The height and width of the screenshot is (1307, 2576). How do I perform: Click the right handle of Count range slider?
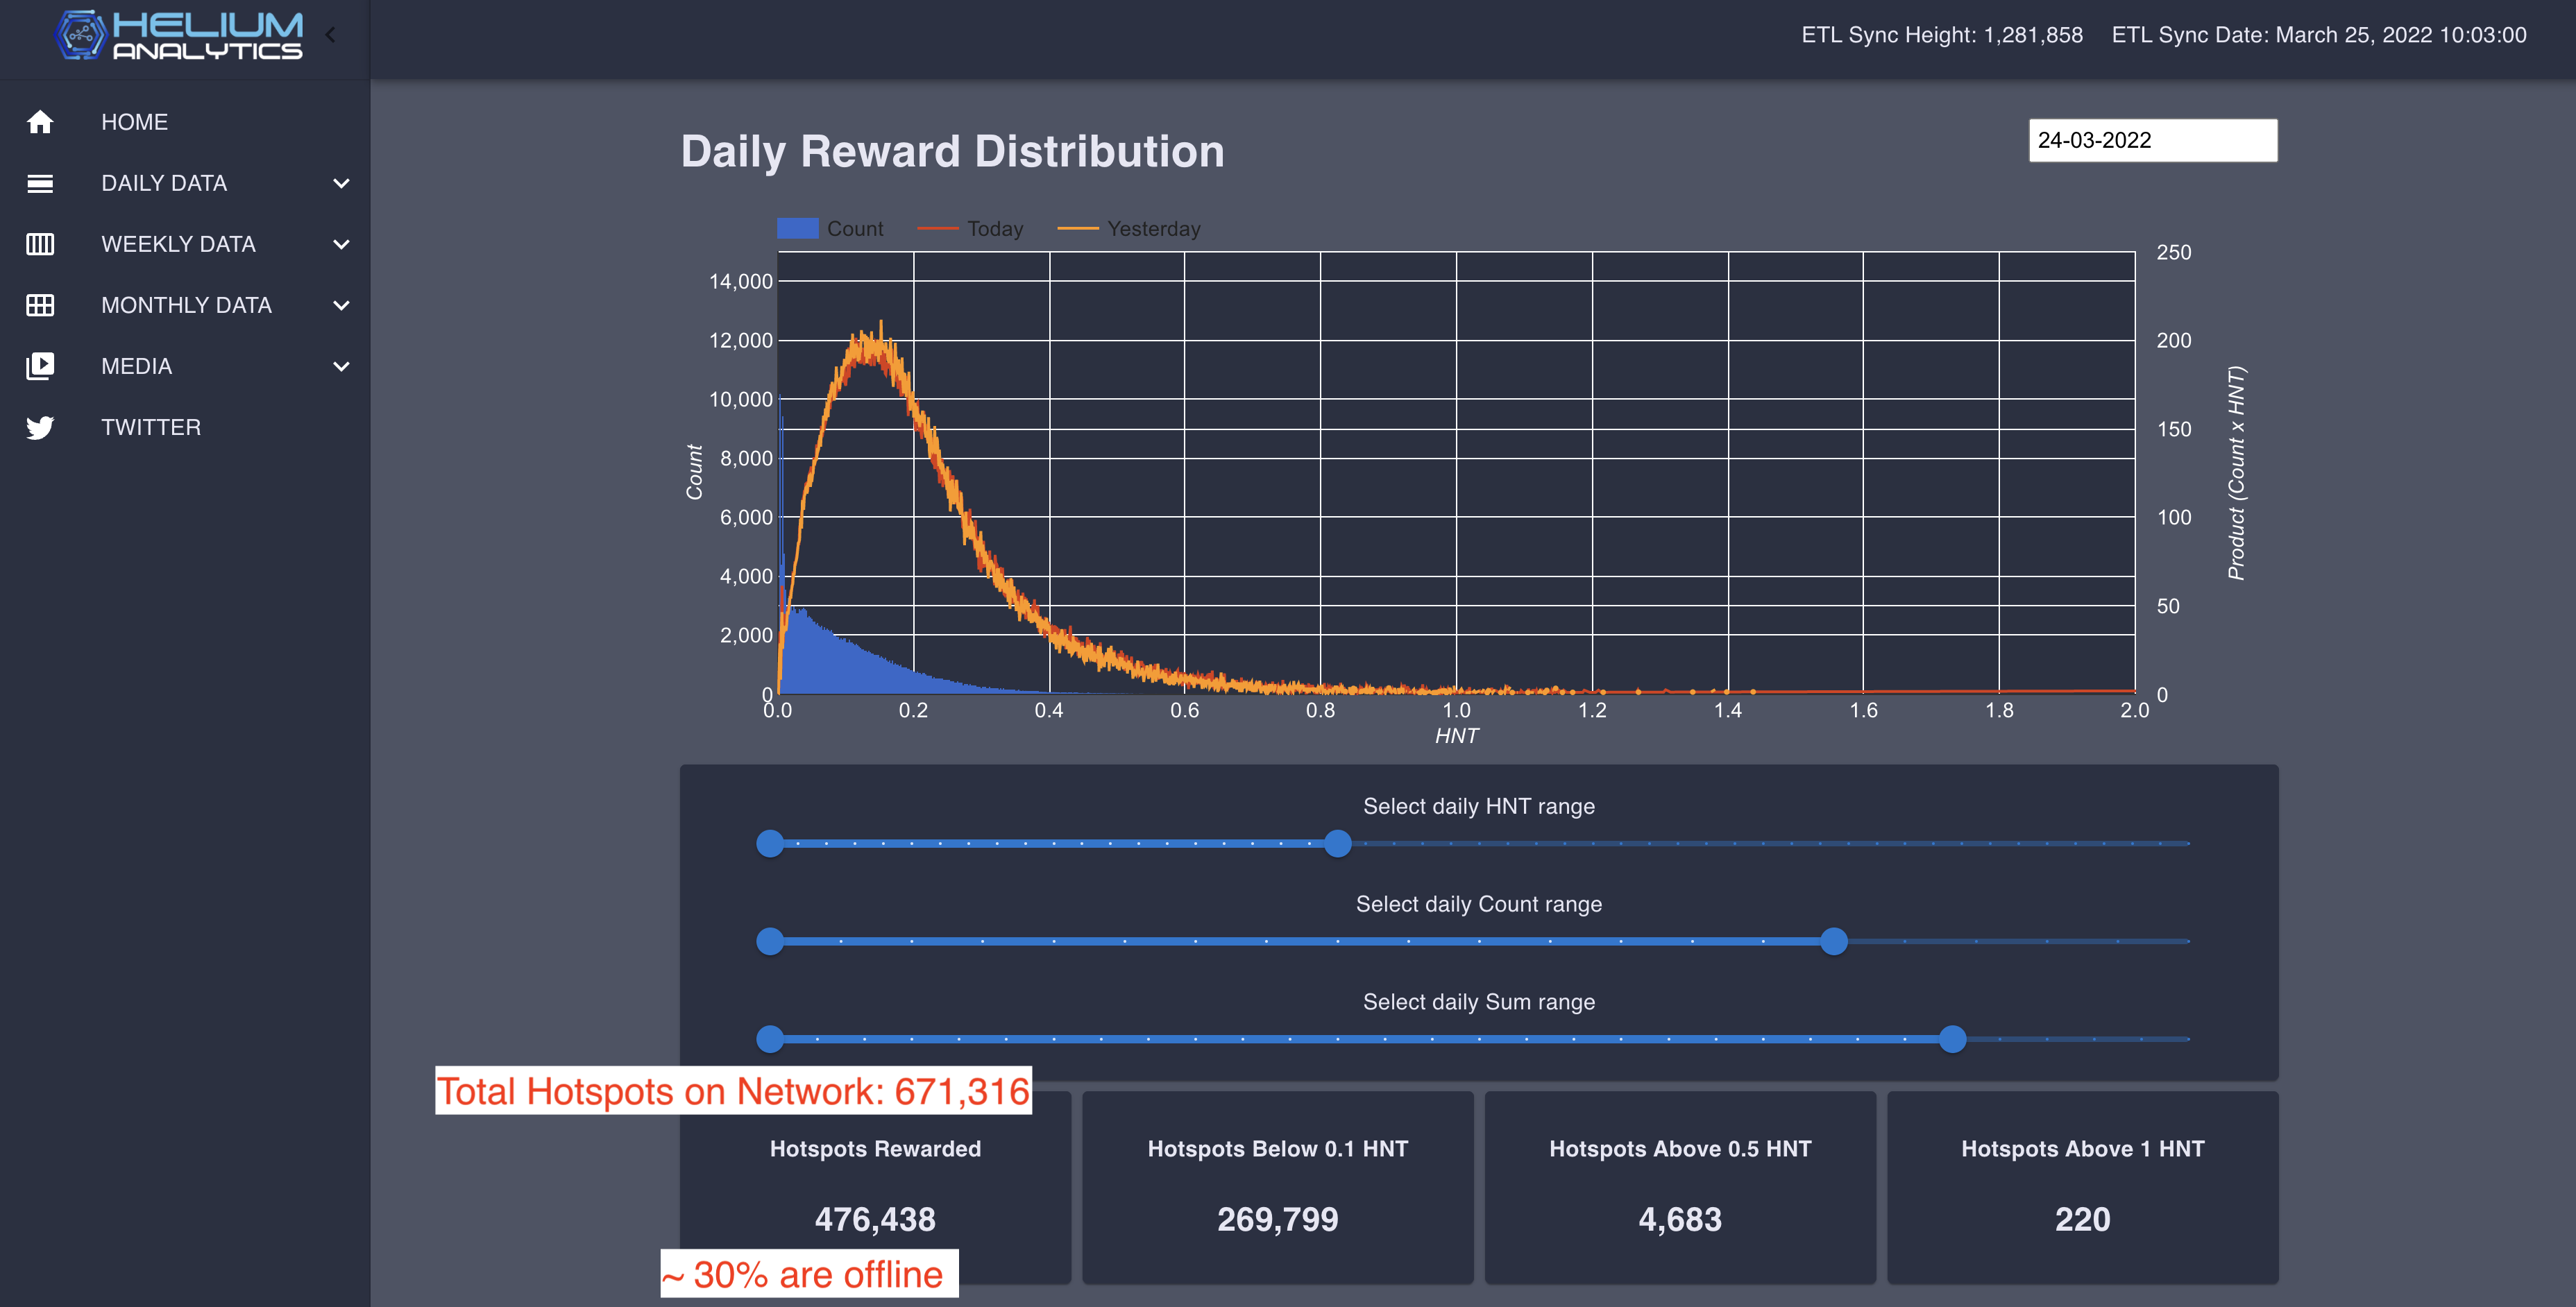(1833, 941)
